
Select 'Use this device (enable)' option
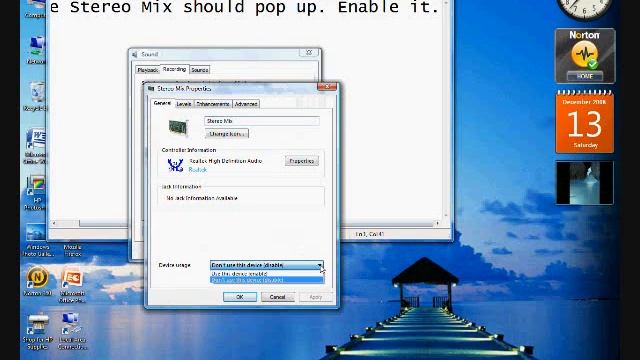pyautogui.click(x=267, y=273)
